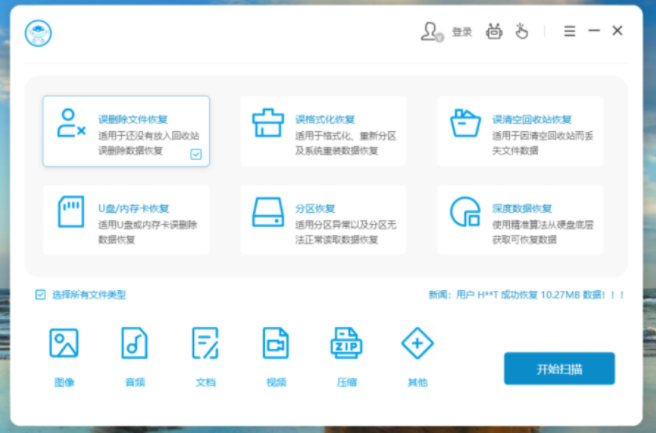
Task: Click the 分区恢复 title text
Action: click(315, 208)
